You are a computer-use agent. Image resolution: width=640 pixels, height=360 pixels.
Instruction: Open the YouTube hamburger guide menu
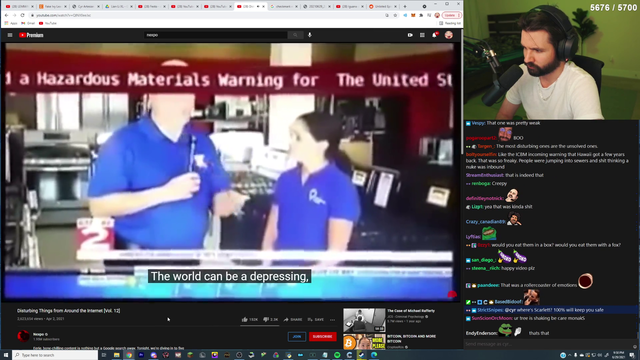pos(10,35)
